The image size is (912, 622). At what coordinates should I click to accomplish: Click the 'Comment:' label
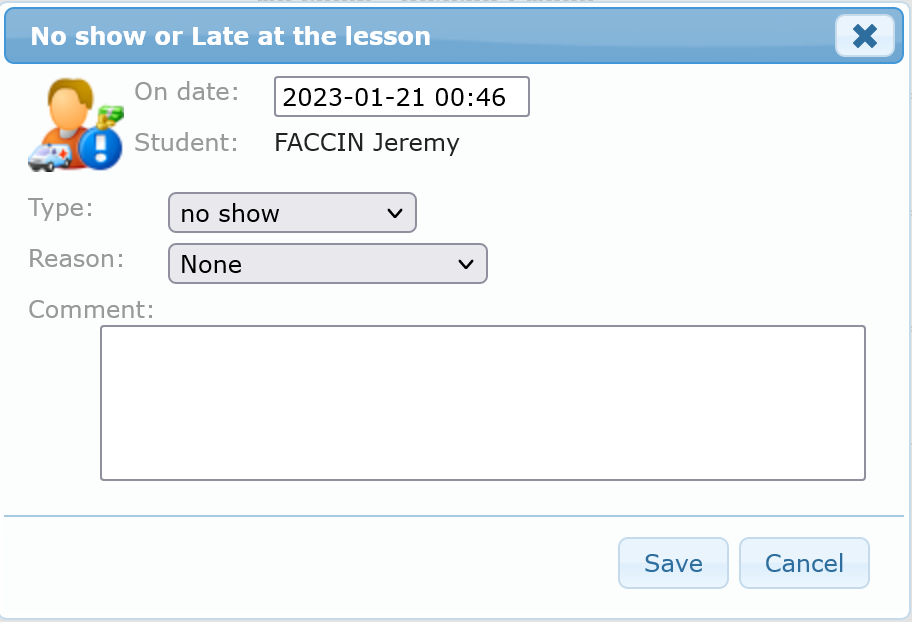coord(91,310)
